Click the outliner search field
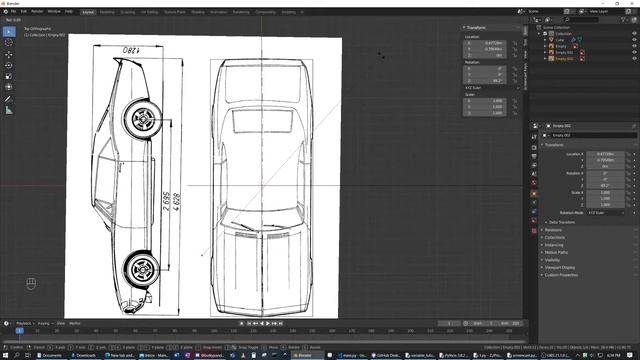Image resolution: width=640 pixels, height=360 pixels. [581, 20]
